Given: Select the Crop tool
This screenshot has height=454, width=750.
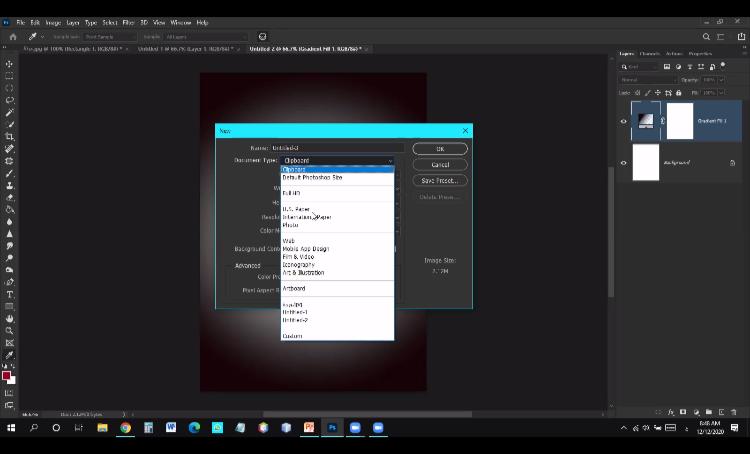Looking at the screenshot, I should pyautogui.click(x=10, y=136).
